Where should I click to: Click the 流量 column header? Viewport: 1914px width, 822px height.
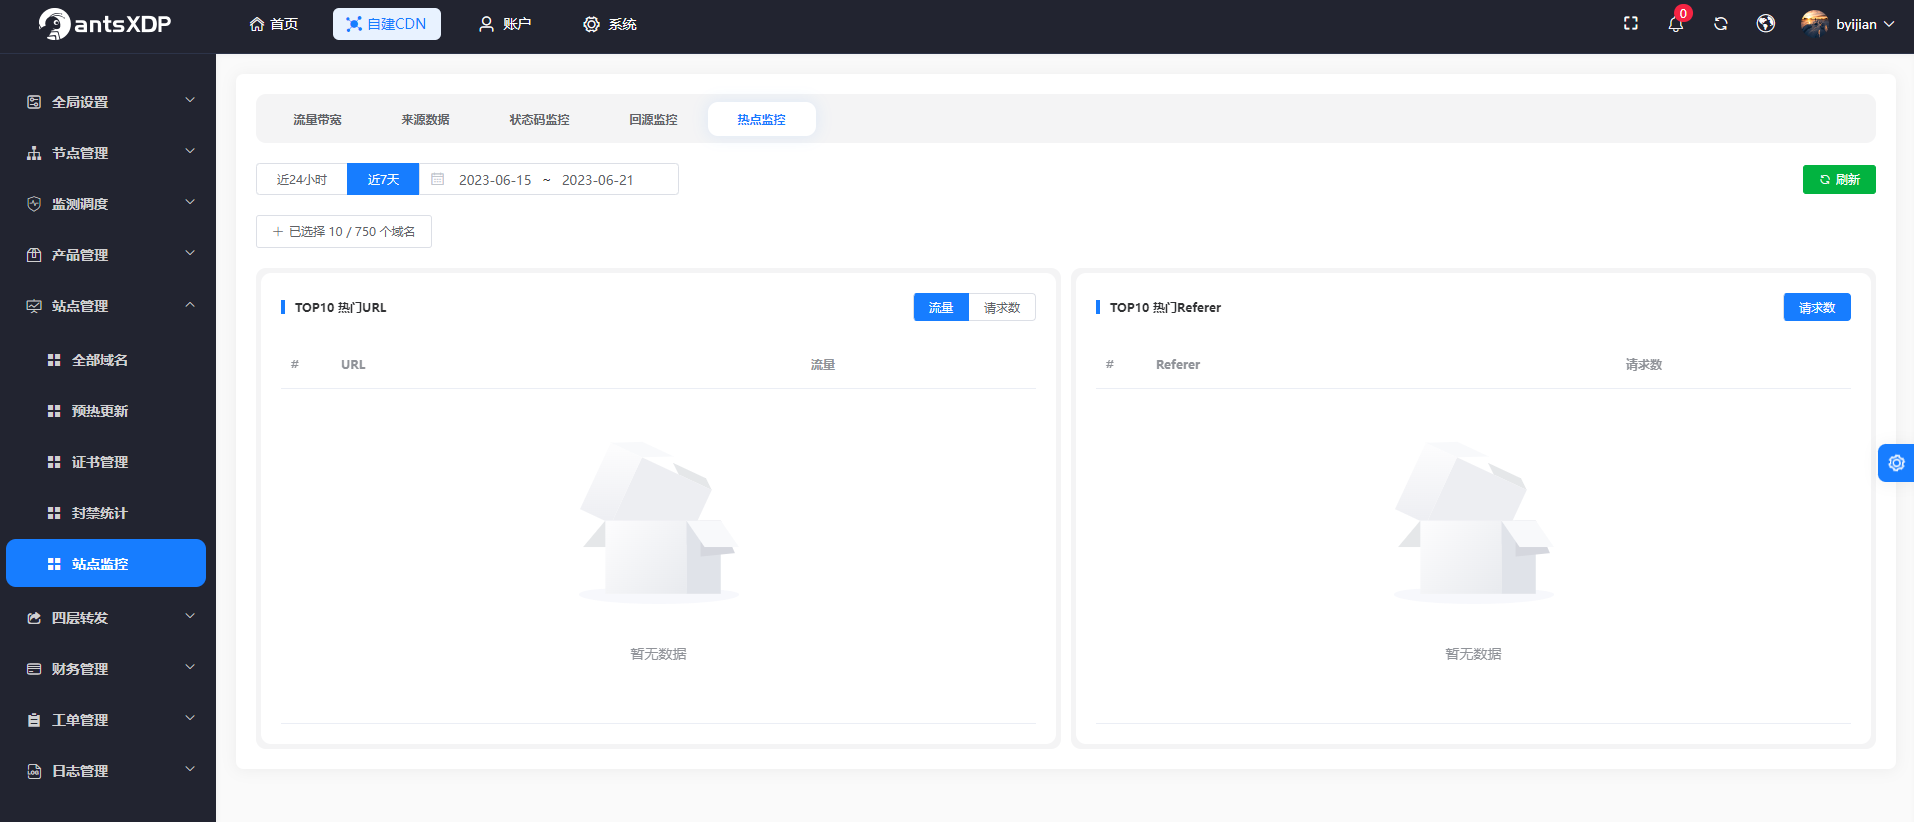823,365
